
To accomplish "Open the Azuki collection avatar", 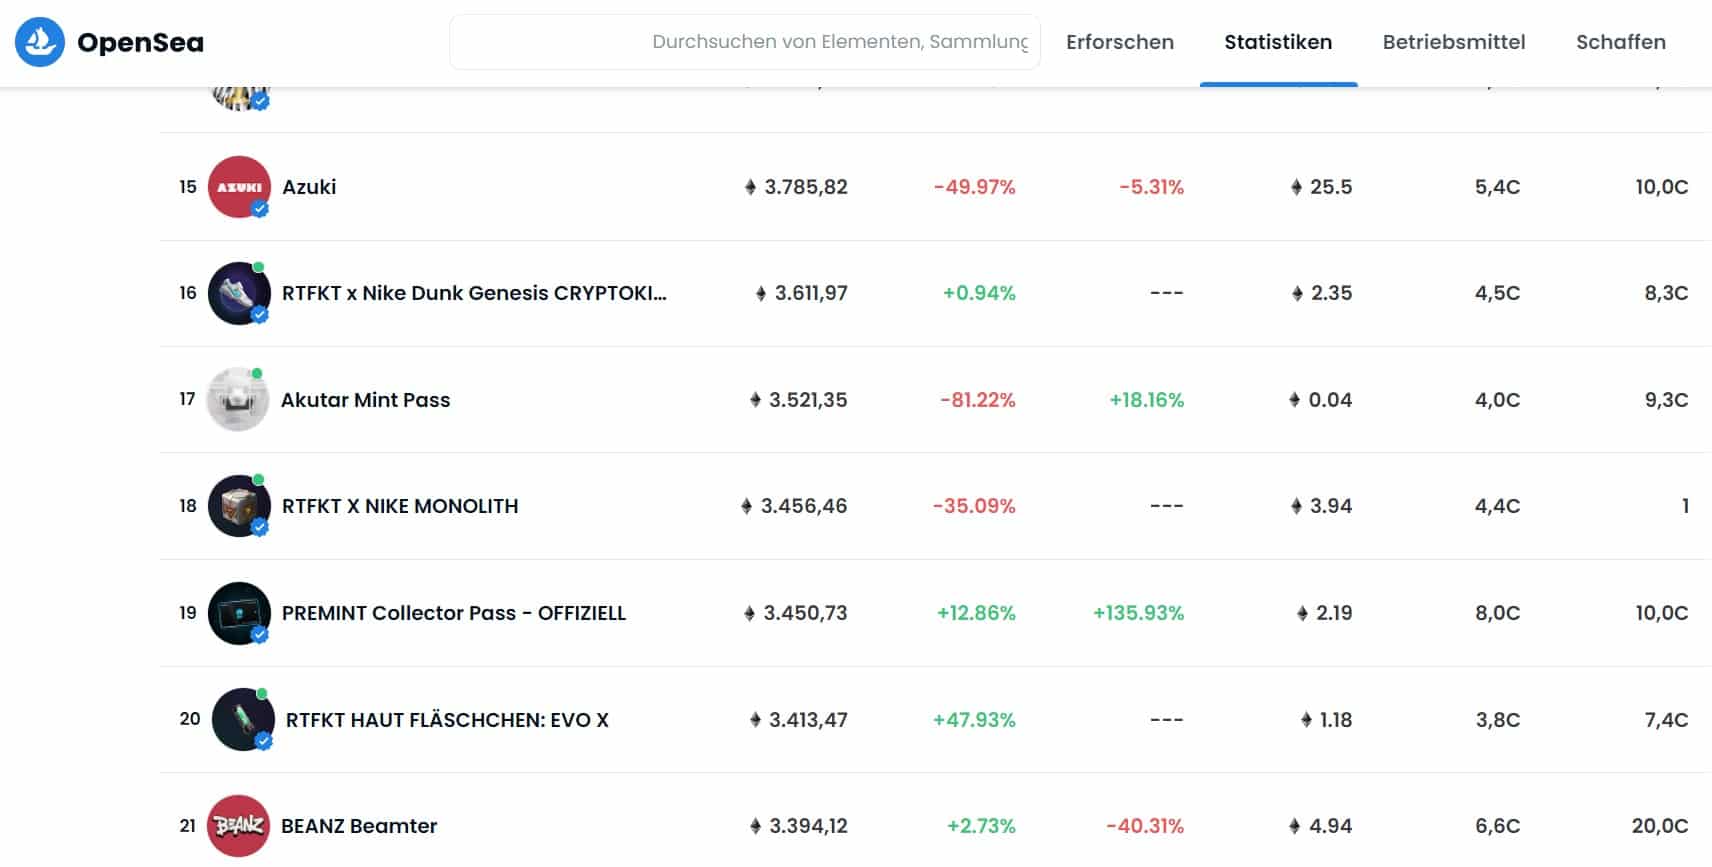I will tap(239, 187).
